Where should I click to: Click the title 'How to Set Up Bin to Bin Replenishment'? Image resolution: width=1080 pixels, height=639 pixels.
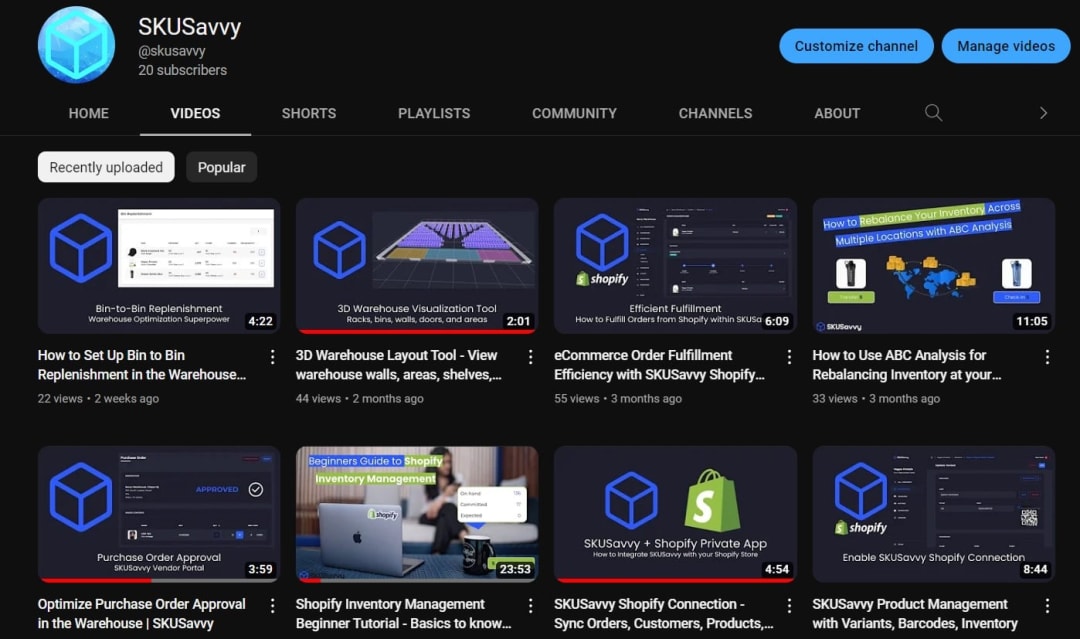click(x=142, y=365)
